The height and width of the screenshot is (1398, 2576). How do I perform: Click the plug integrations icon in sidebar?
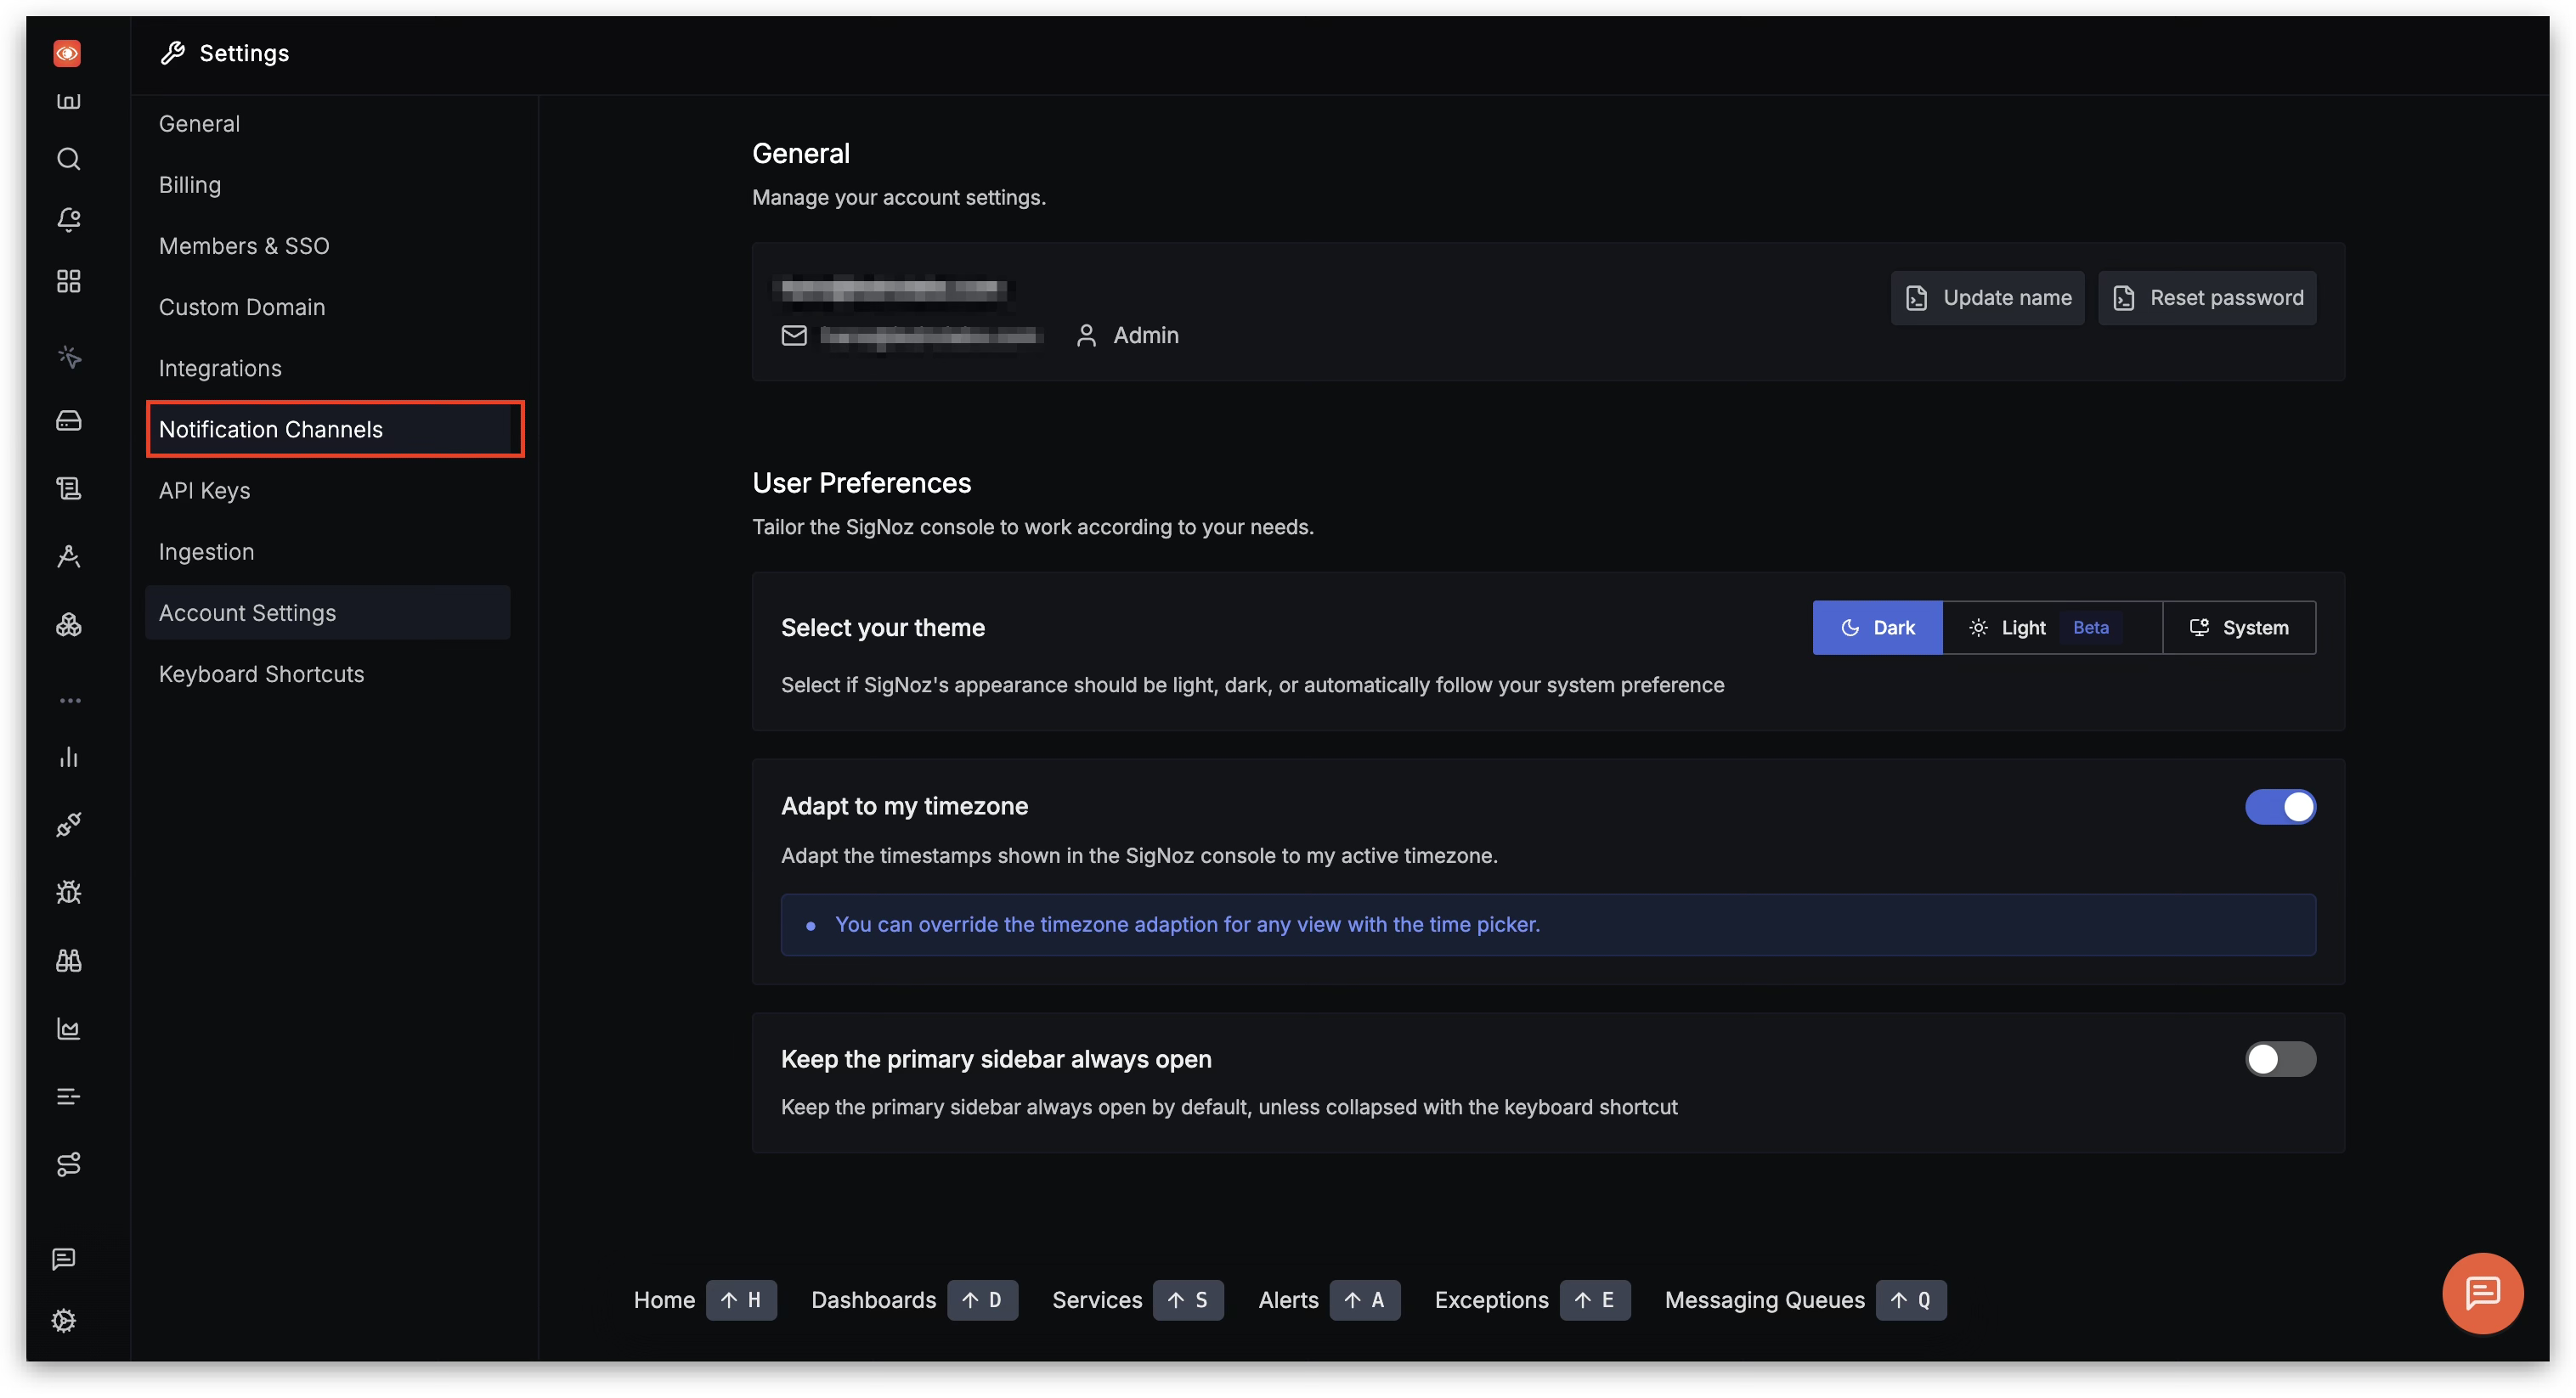point(68,825)
